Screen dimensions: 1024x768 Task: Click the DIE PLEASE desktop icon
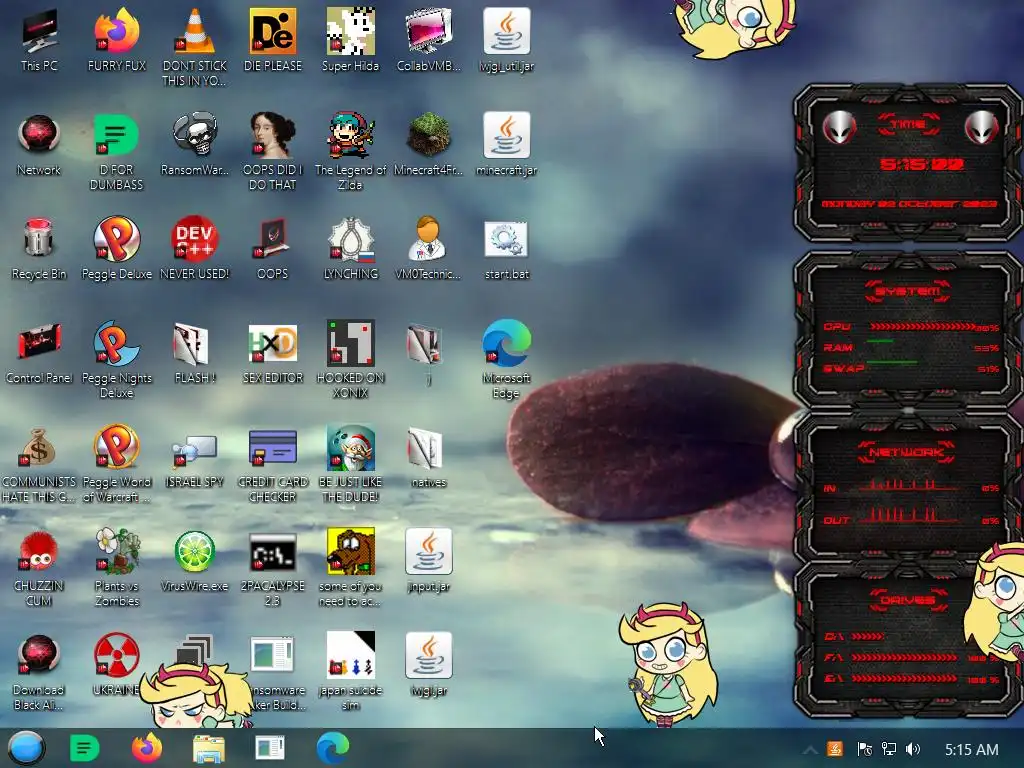(273, 40)
